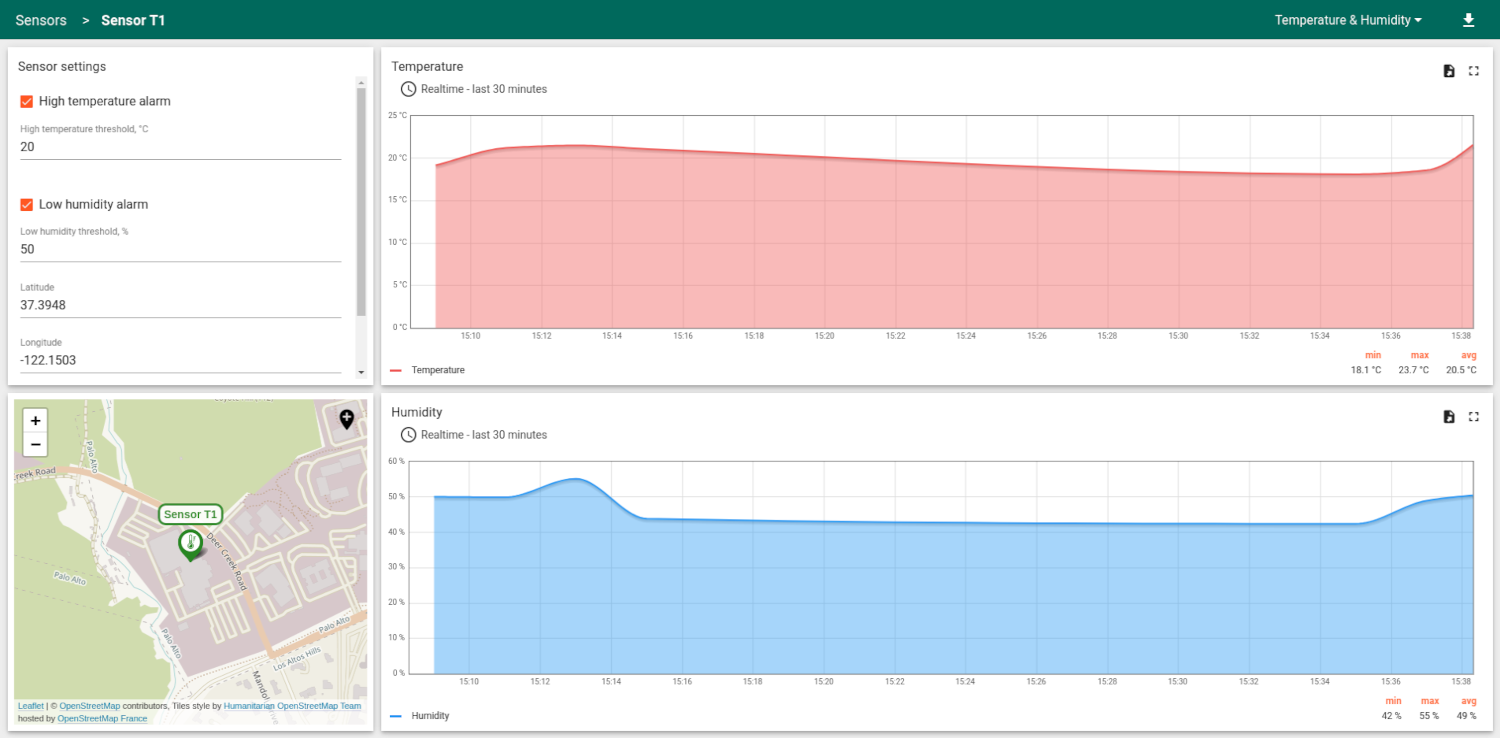Go back to Sensors breadcrumb
This screenshot has height=738, width=1500.
(x=41, y=20)
